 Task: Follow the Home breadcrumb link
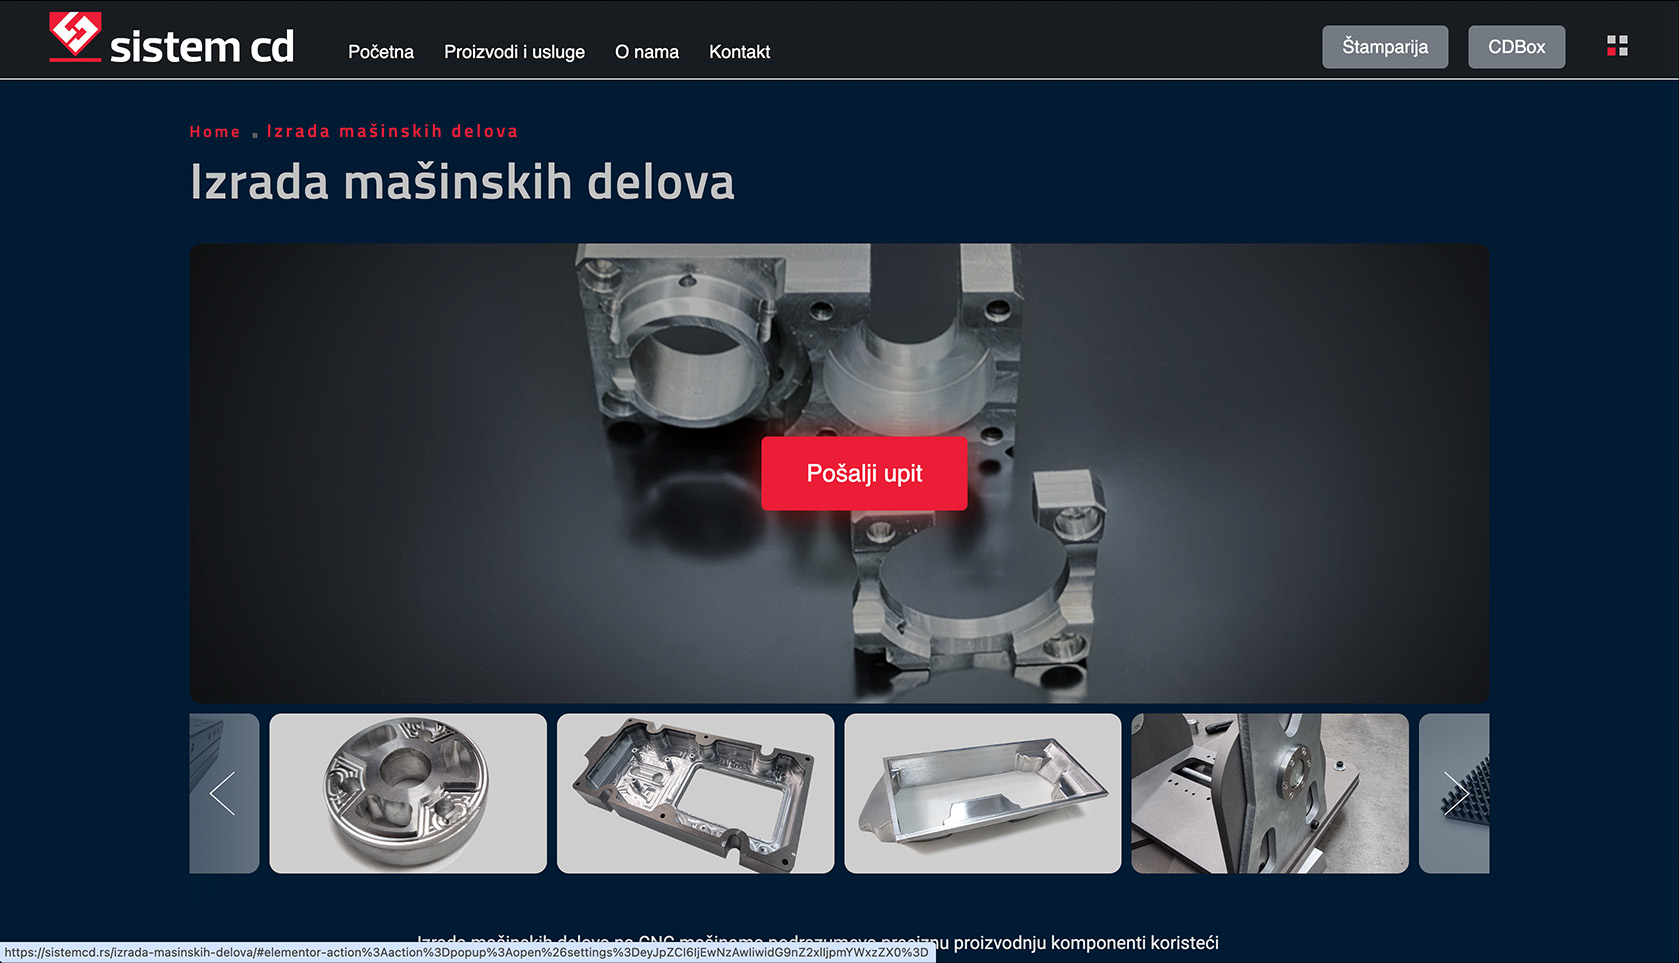215,132
